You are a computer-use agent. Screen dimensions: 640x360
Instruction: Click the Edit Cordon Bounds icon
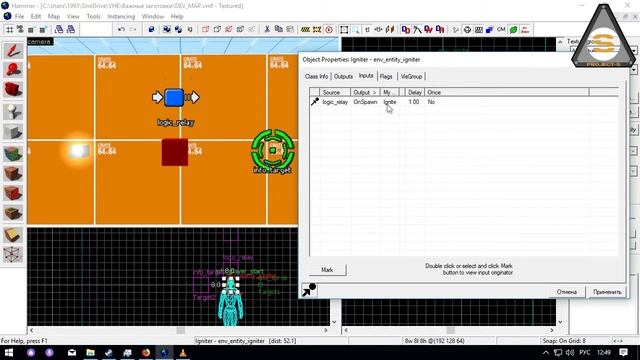(317, 29)
